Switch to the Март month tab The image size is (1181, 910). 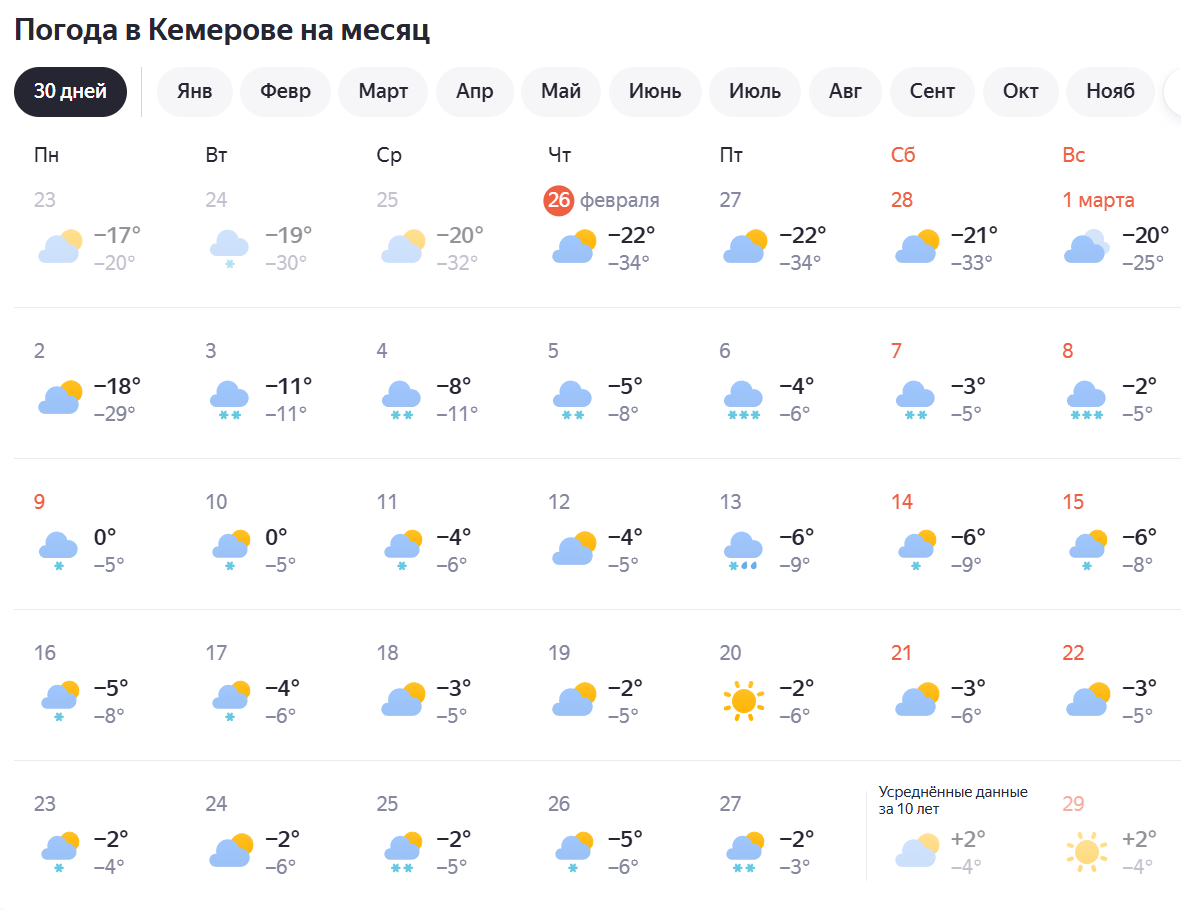(x=383, y=92)
